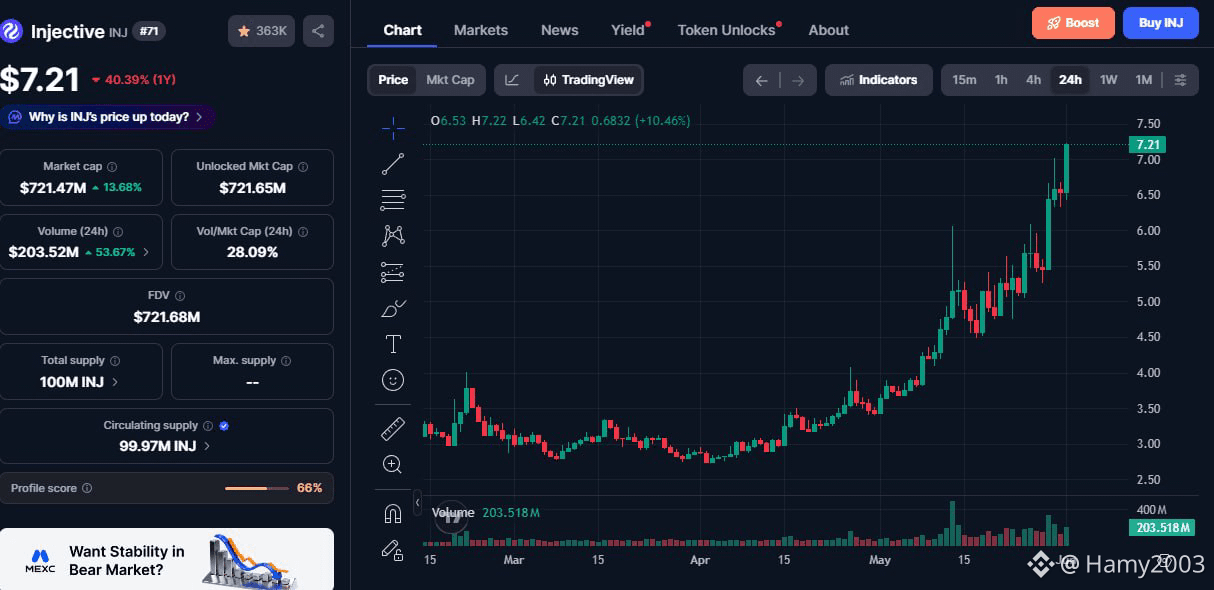Viewport: 1214px width, 590px height.
Task: Click the share icon beside watchlist
Action: pyautogui.click(x=318, y=31)
